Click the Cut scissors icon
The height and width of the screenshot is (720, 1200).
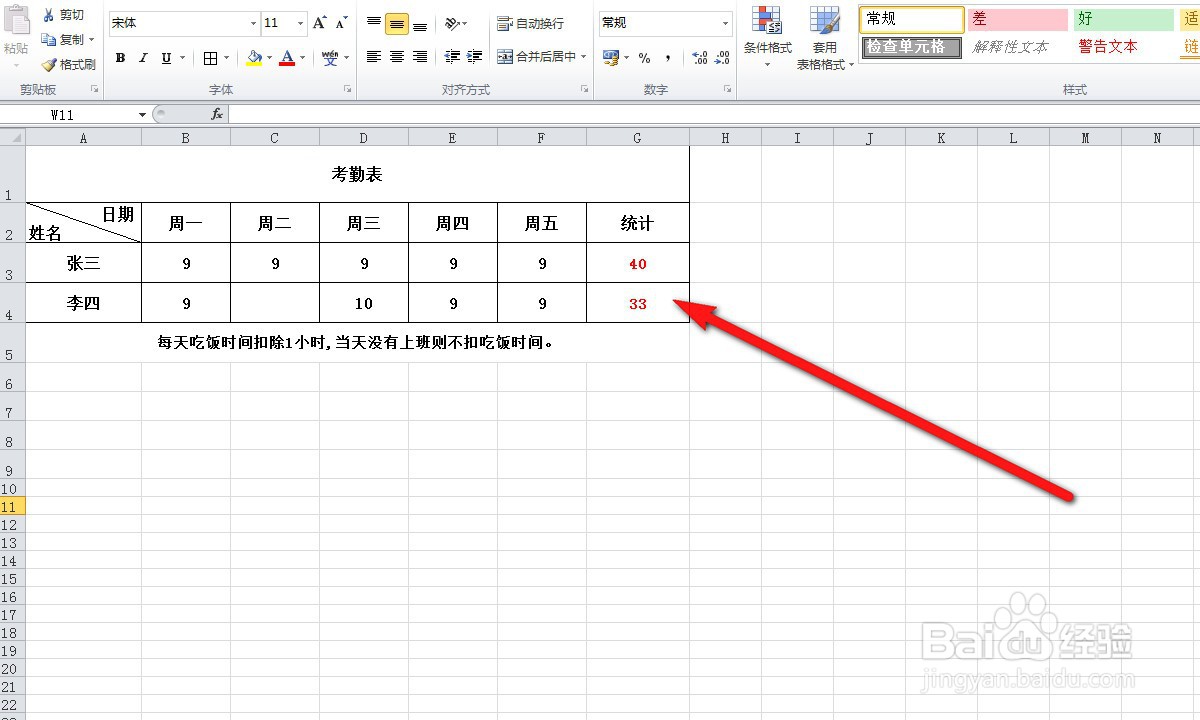[48, 14]
